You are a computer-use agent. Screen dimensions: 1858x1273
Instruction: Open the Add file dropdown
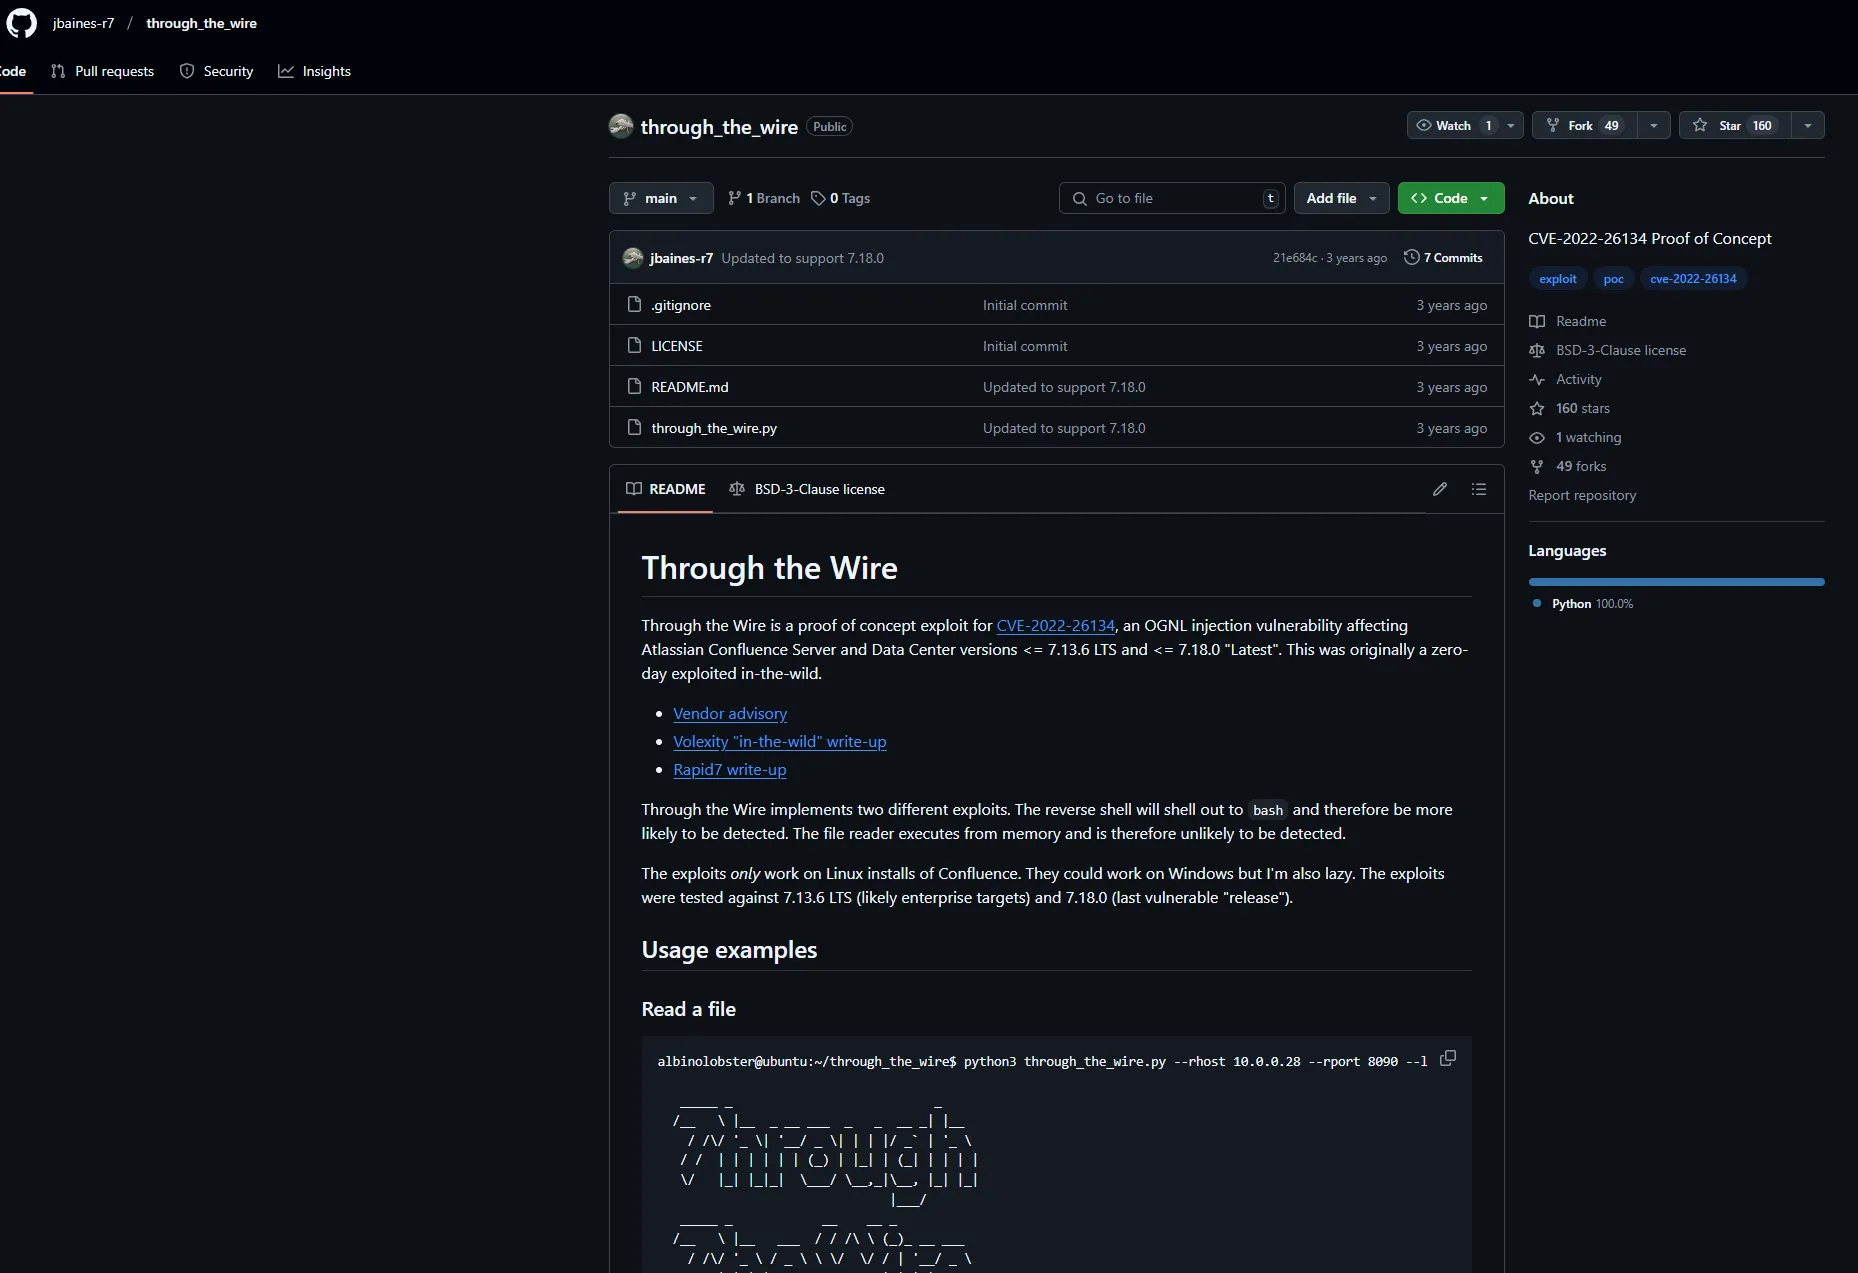pyautogui.click(x=1341, y=198)
